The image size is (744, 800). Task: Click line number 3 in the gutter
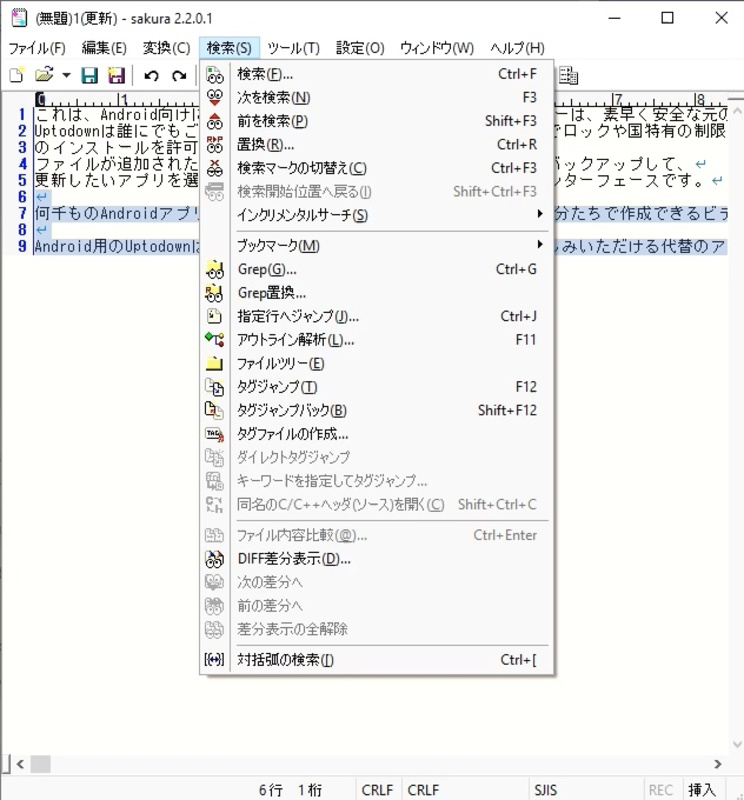(x=22, y=147)
